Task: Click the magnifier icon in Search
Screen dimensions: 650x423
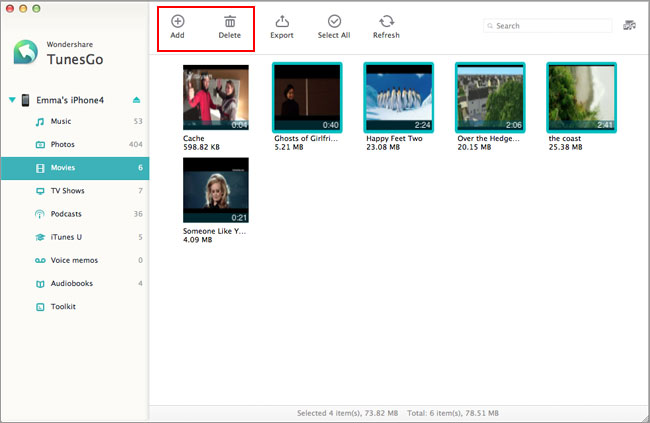Action: pyautogui.click(x=490, y=26)
